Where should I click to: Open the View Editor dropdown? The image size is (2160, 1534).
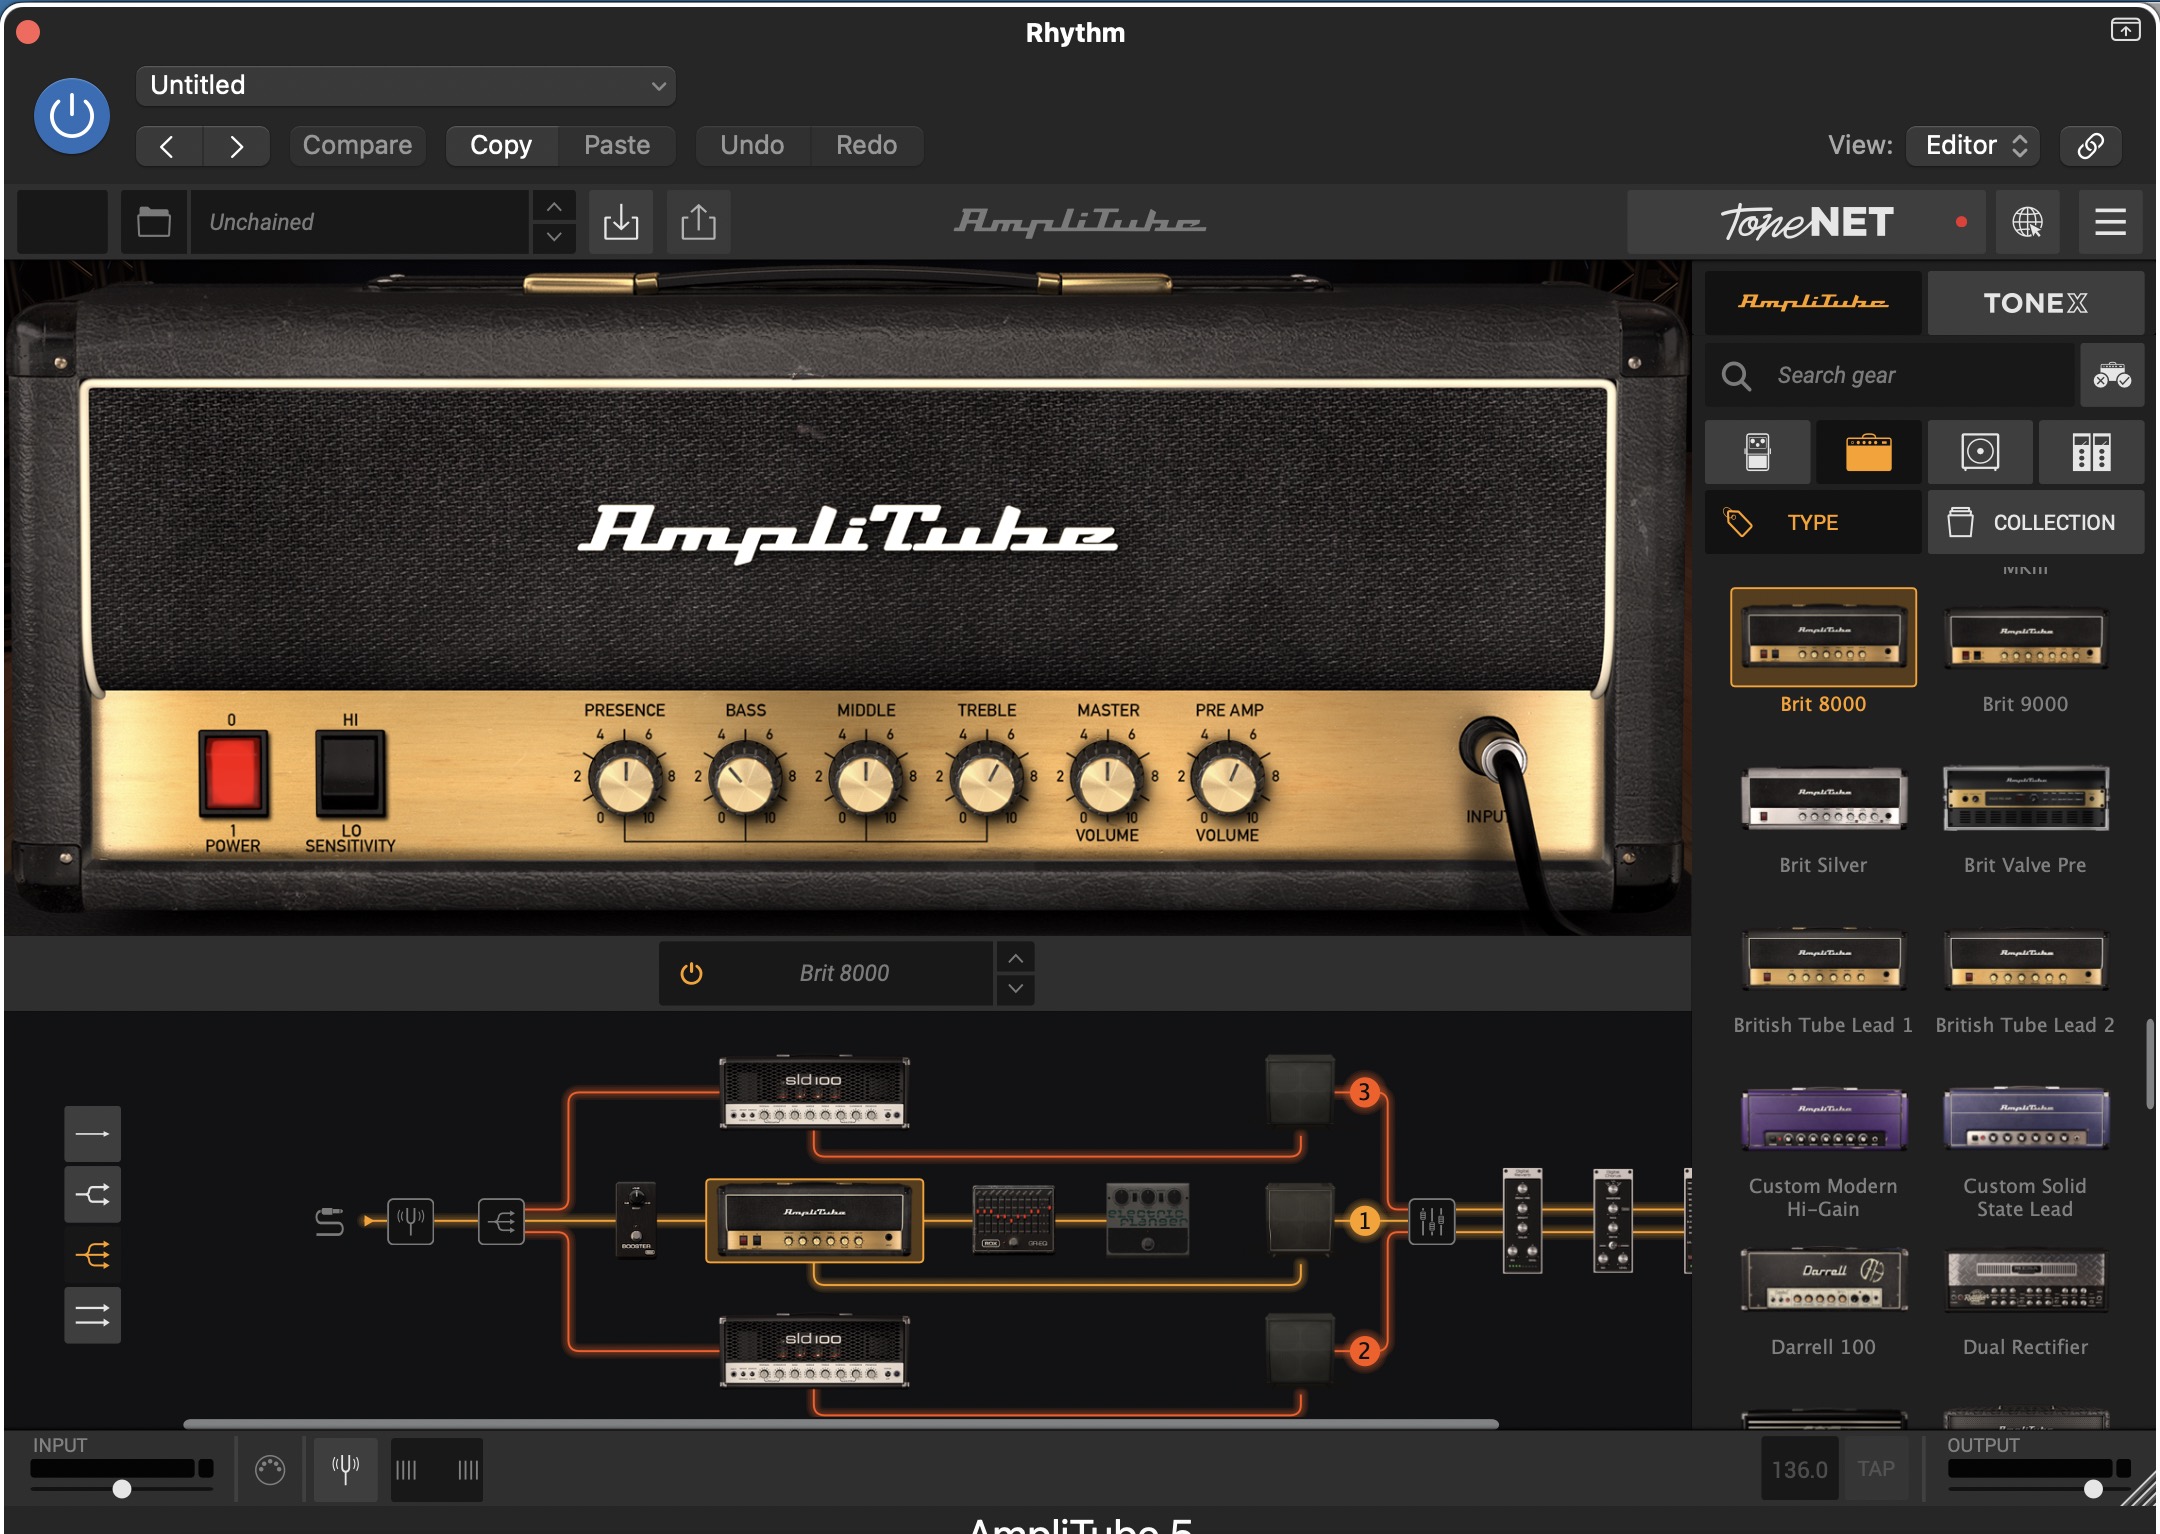tap(1973, 145)
